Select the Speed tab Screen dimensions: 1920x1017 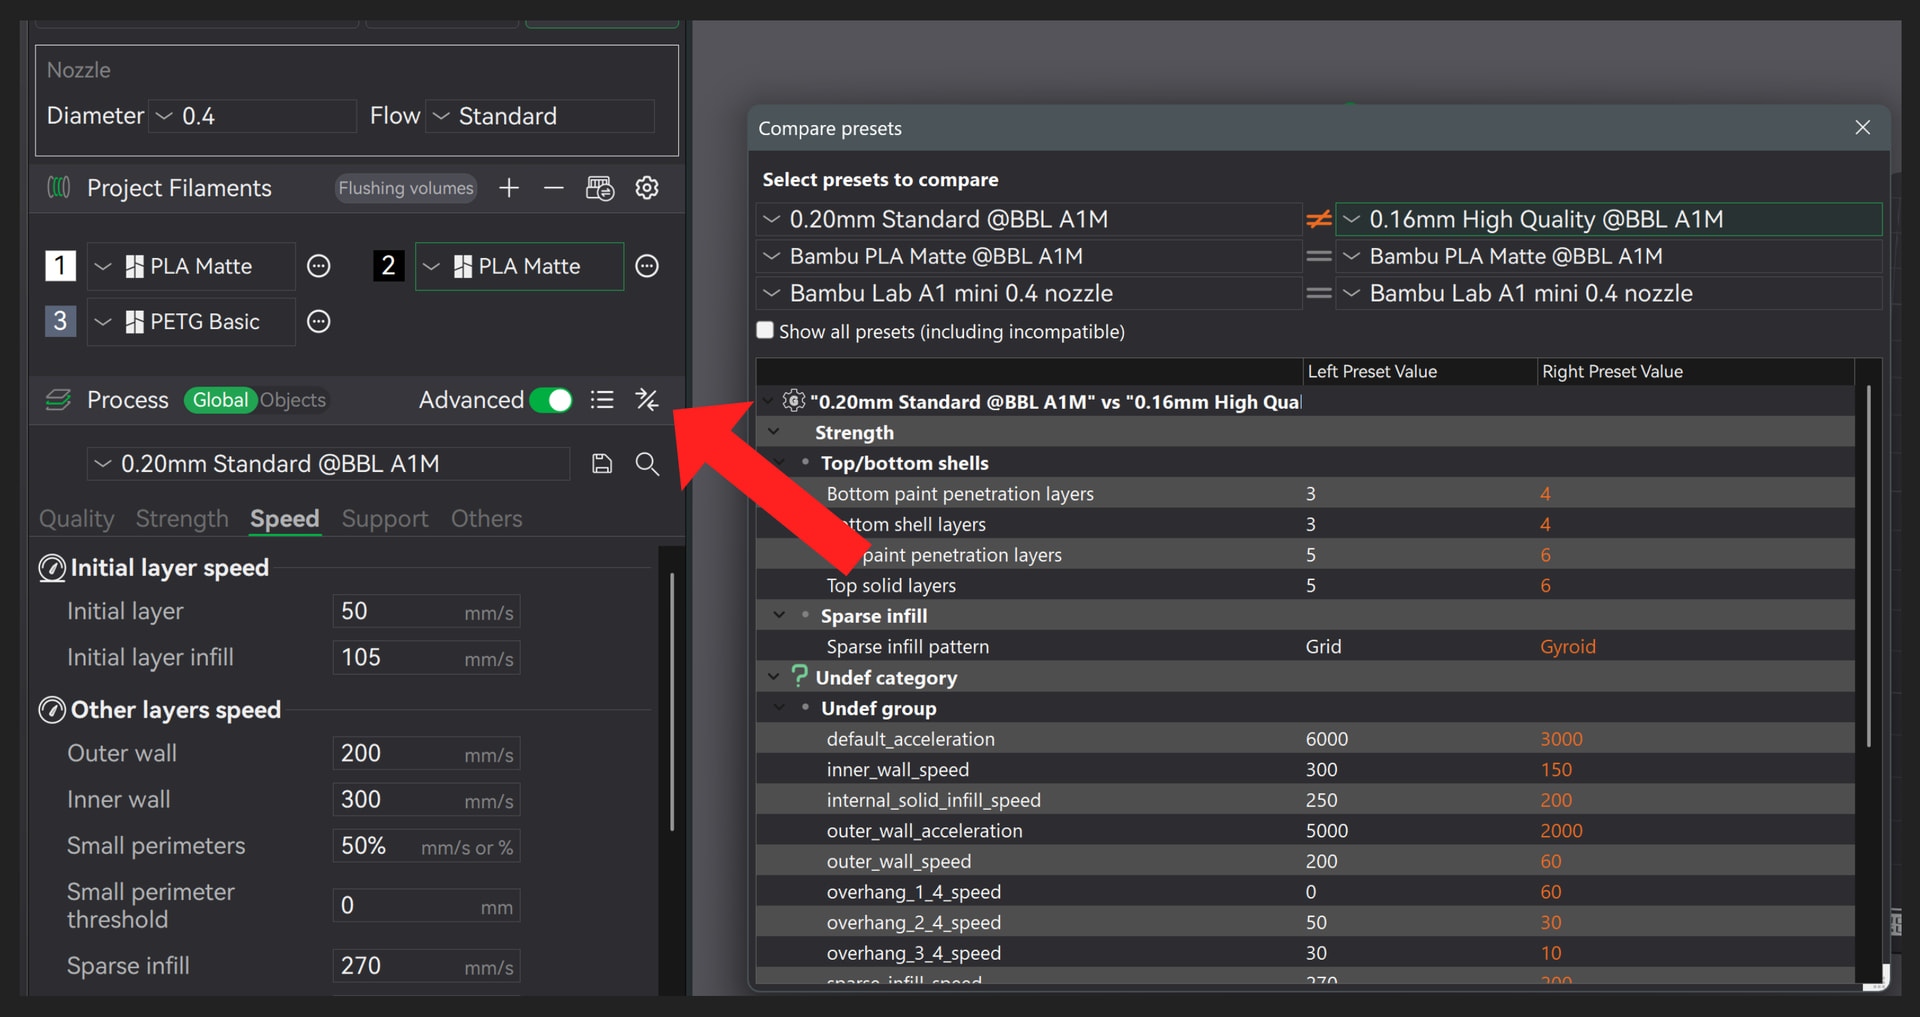point(285,519)
